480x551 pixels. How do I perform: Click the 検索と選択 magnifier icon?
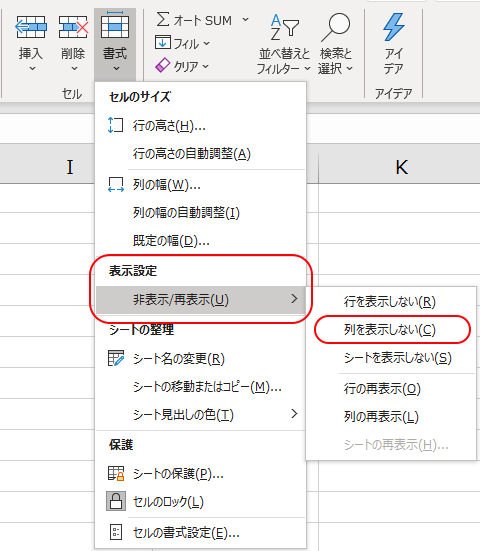coord(336,27)
